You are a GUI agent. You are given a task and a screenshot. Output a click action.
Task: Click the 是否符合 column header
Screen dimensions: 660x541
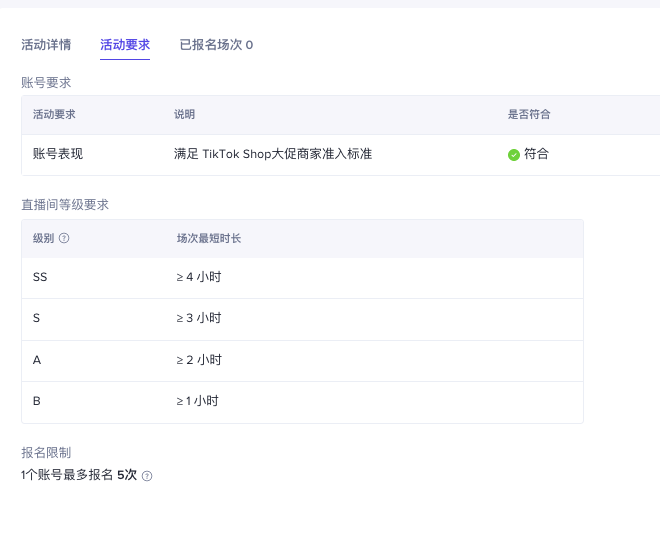pyautogui.click(x=529, y=115)
